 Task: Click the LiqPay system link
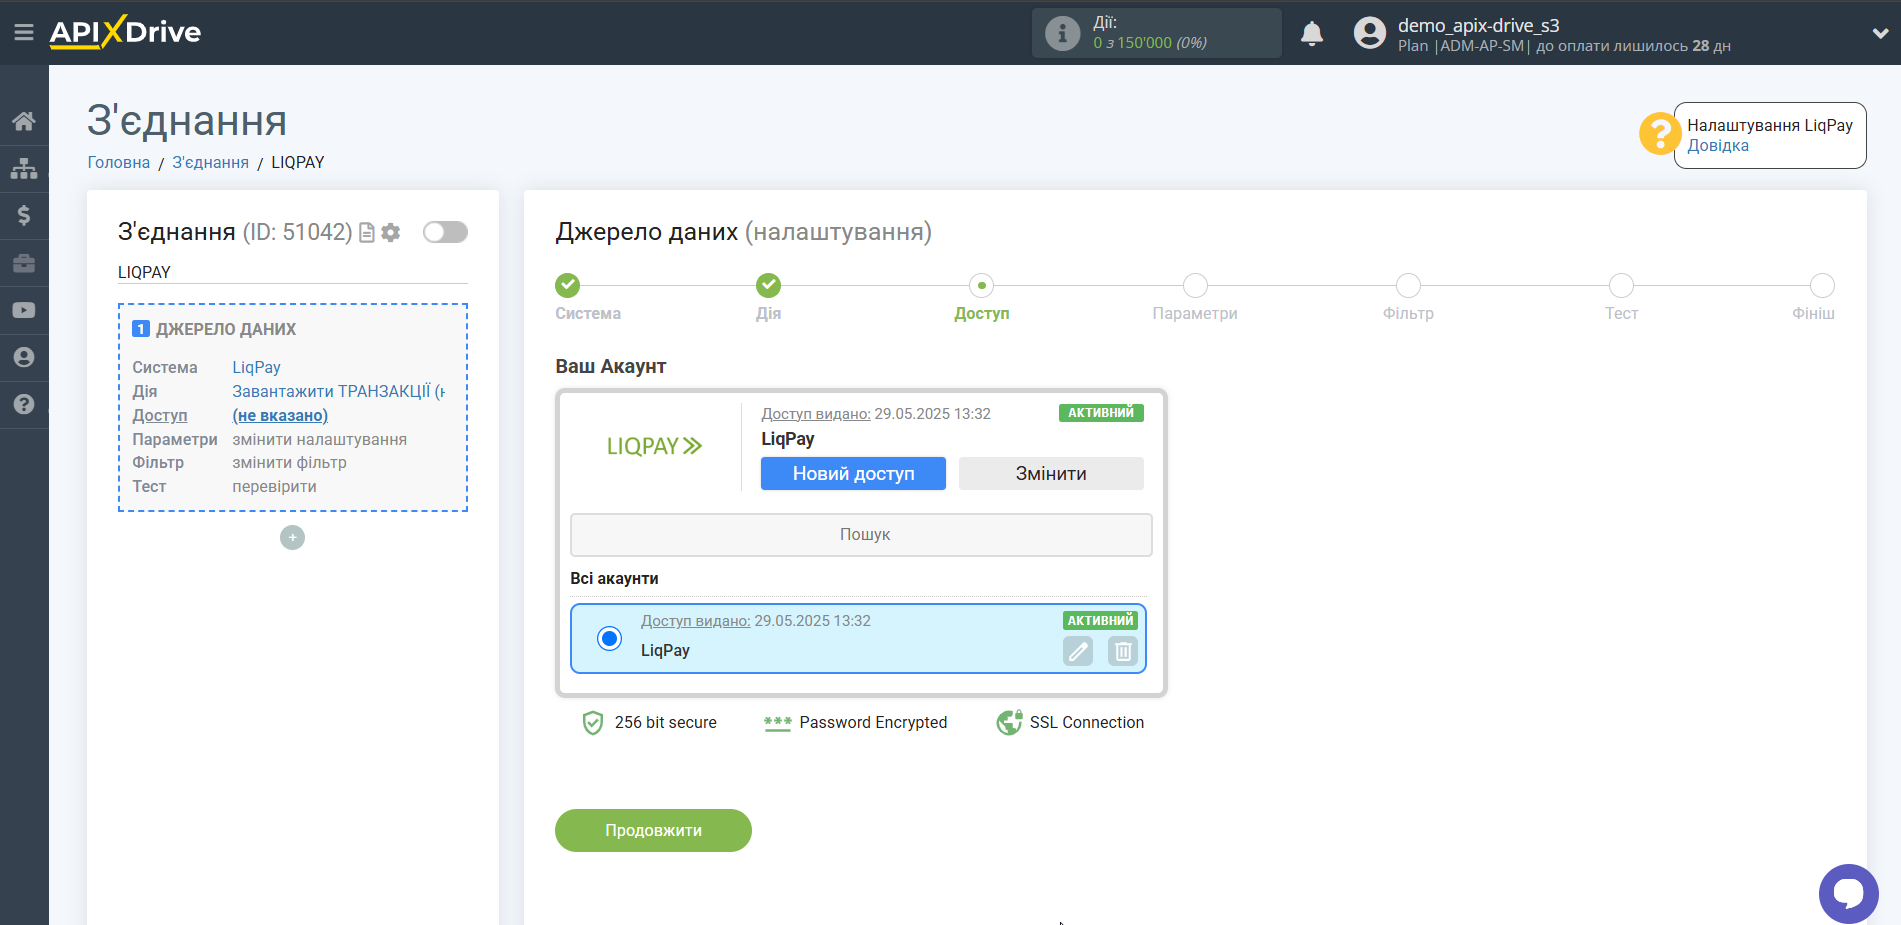(x=256, y=368)
